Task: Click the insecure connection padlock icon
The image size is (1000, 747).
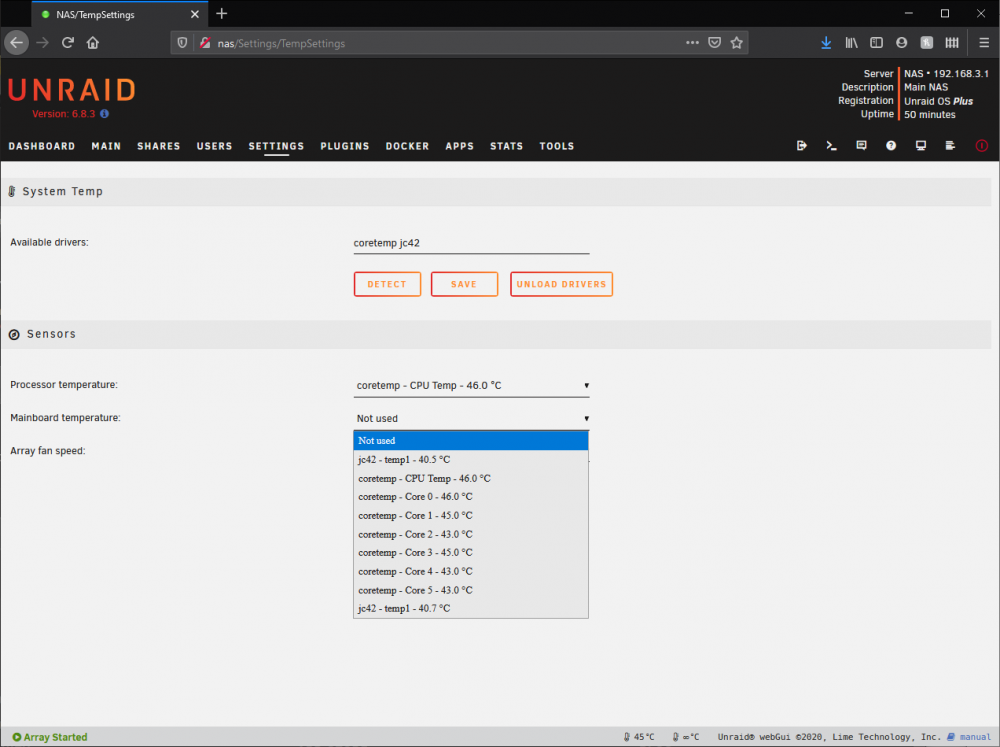Action: pos(205,43)
